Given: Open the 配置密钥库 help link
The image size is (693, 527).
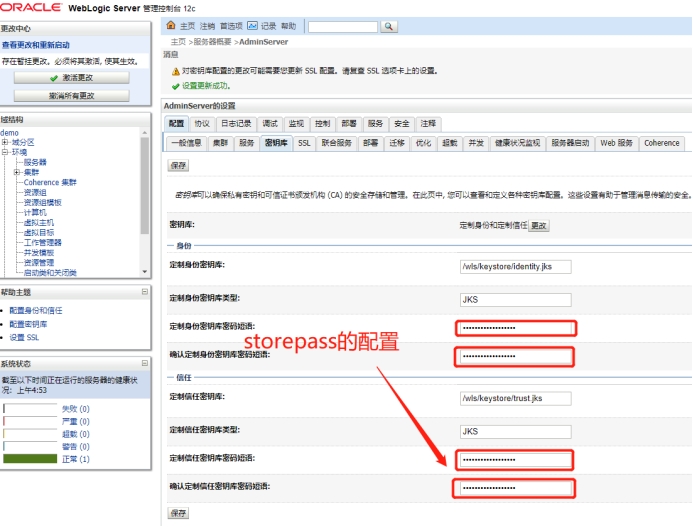Looking at the screenshot, I should coord(28,324).
